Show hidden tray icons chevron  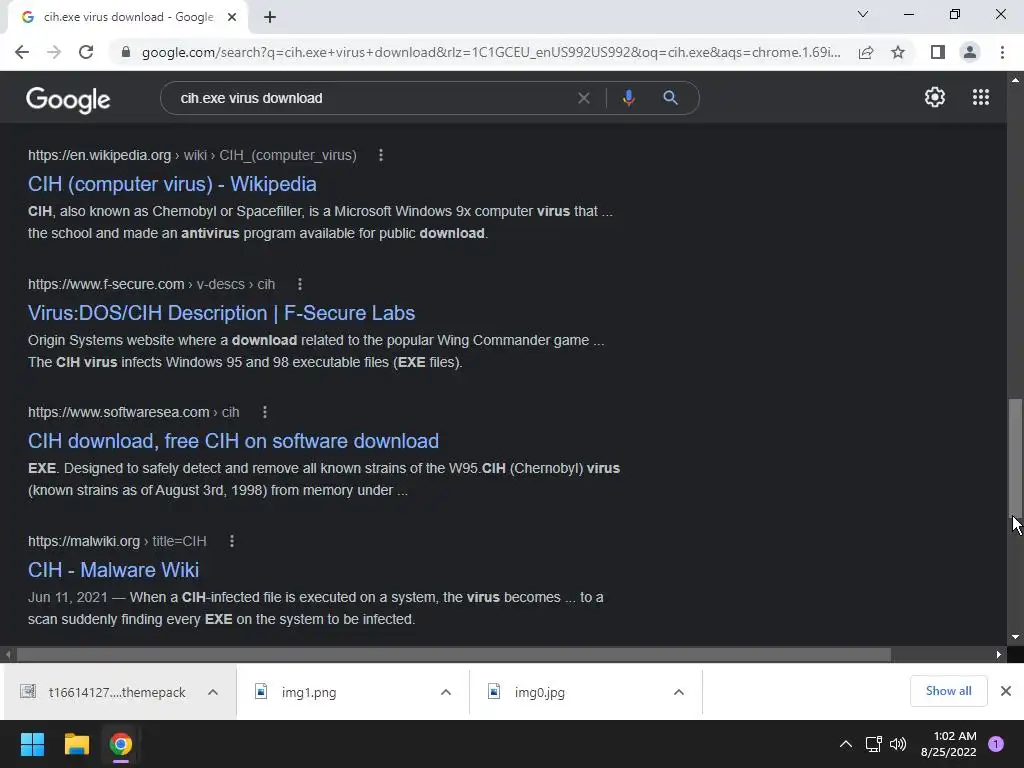[x=846, y=744]
